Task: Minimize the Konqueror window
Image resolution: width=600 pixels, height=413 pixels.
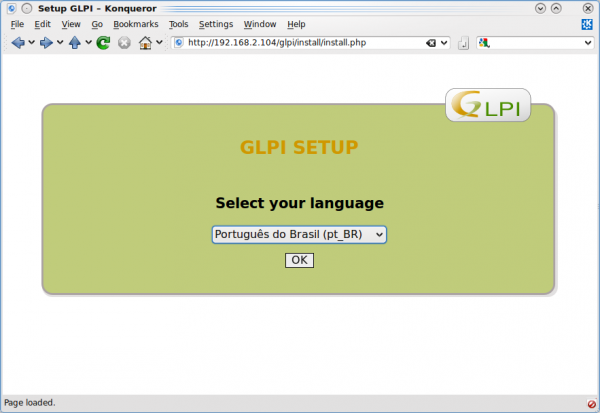Action: coord(540,8)
